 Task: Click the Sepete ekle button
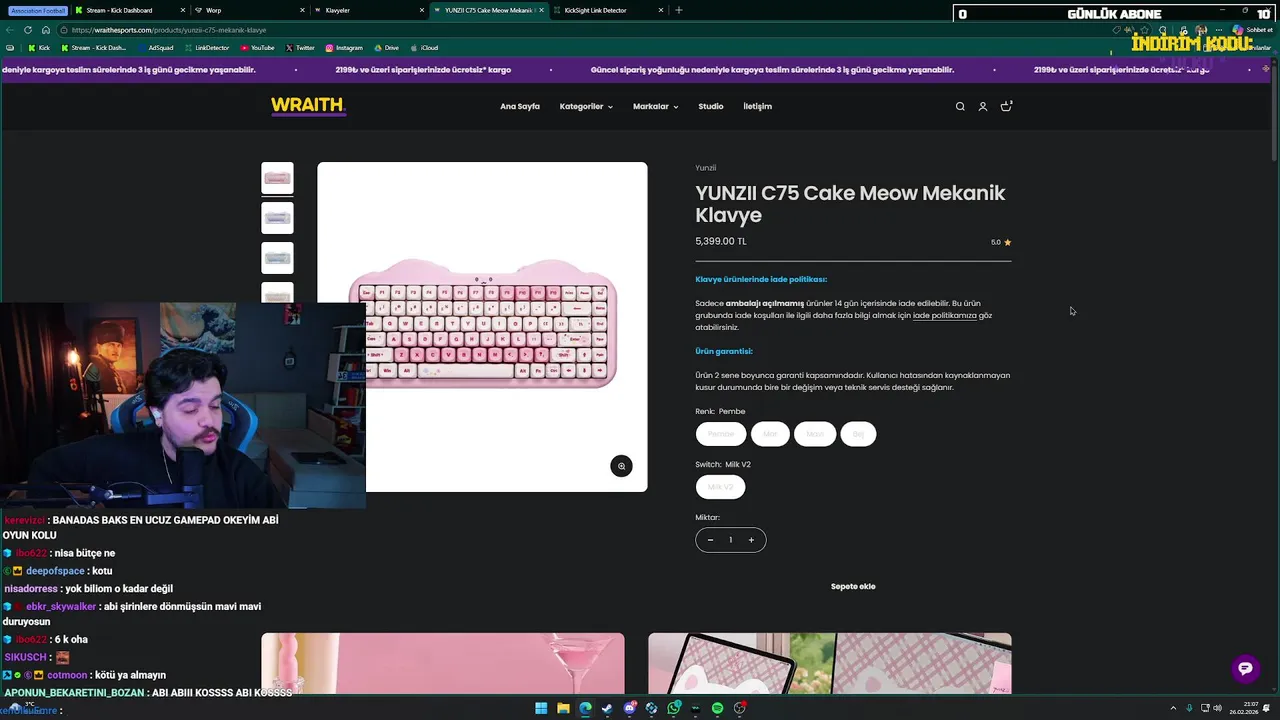853,586
